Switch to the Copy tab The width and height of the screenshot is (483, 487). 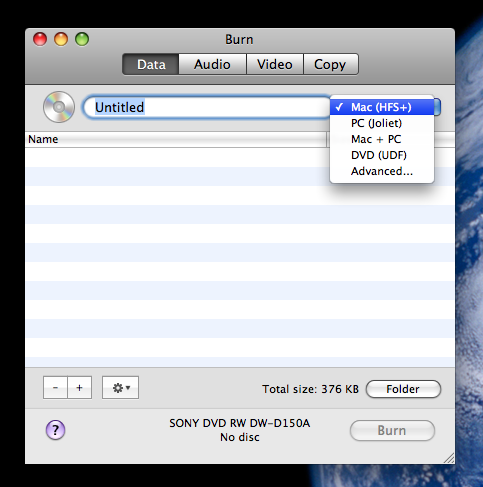[331, 64]
